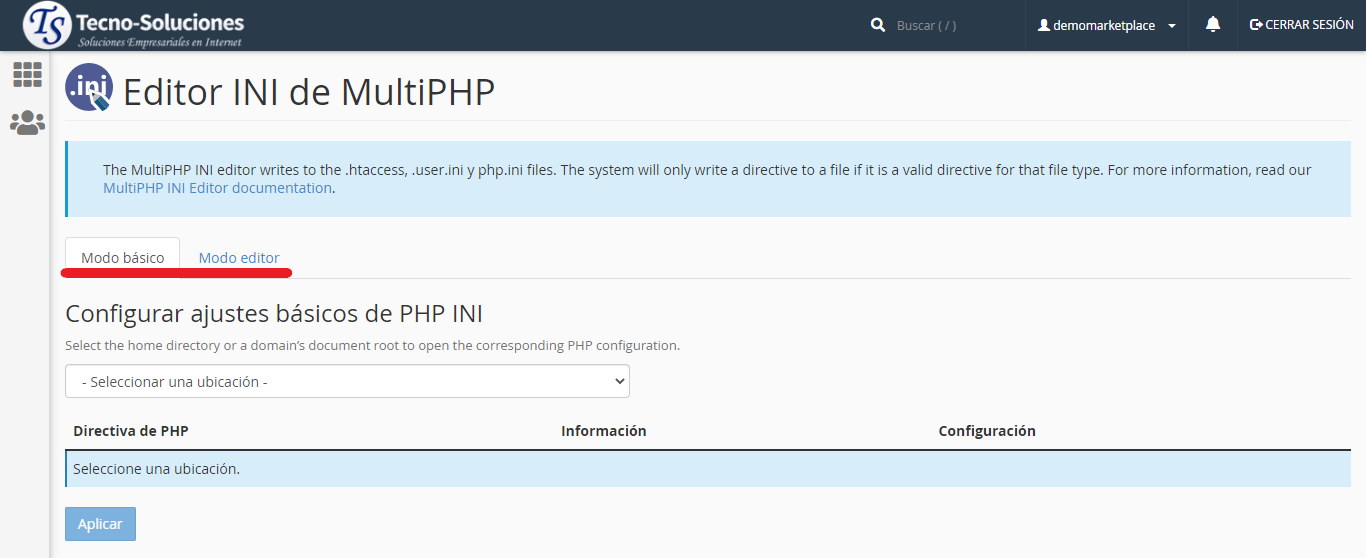Click the .ini MultiPHP page icon
This screenshot has width=1366, height=558.
pos(88,88)
